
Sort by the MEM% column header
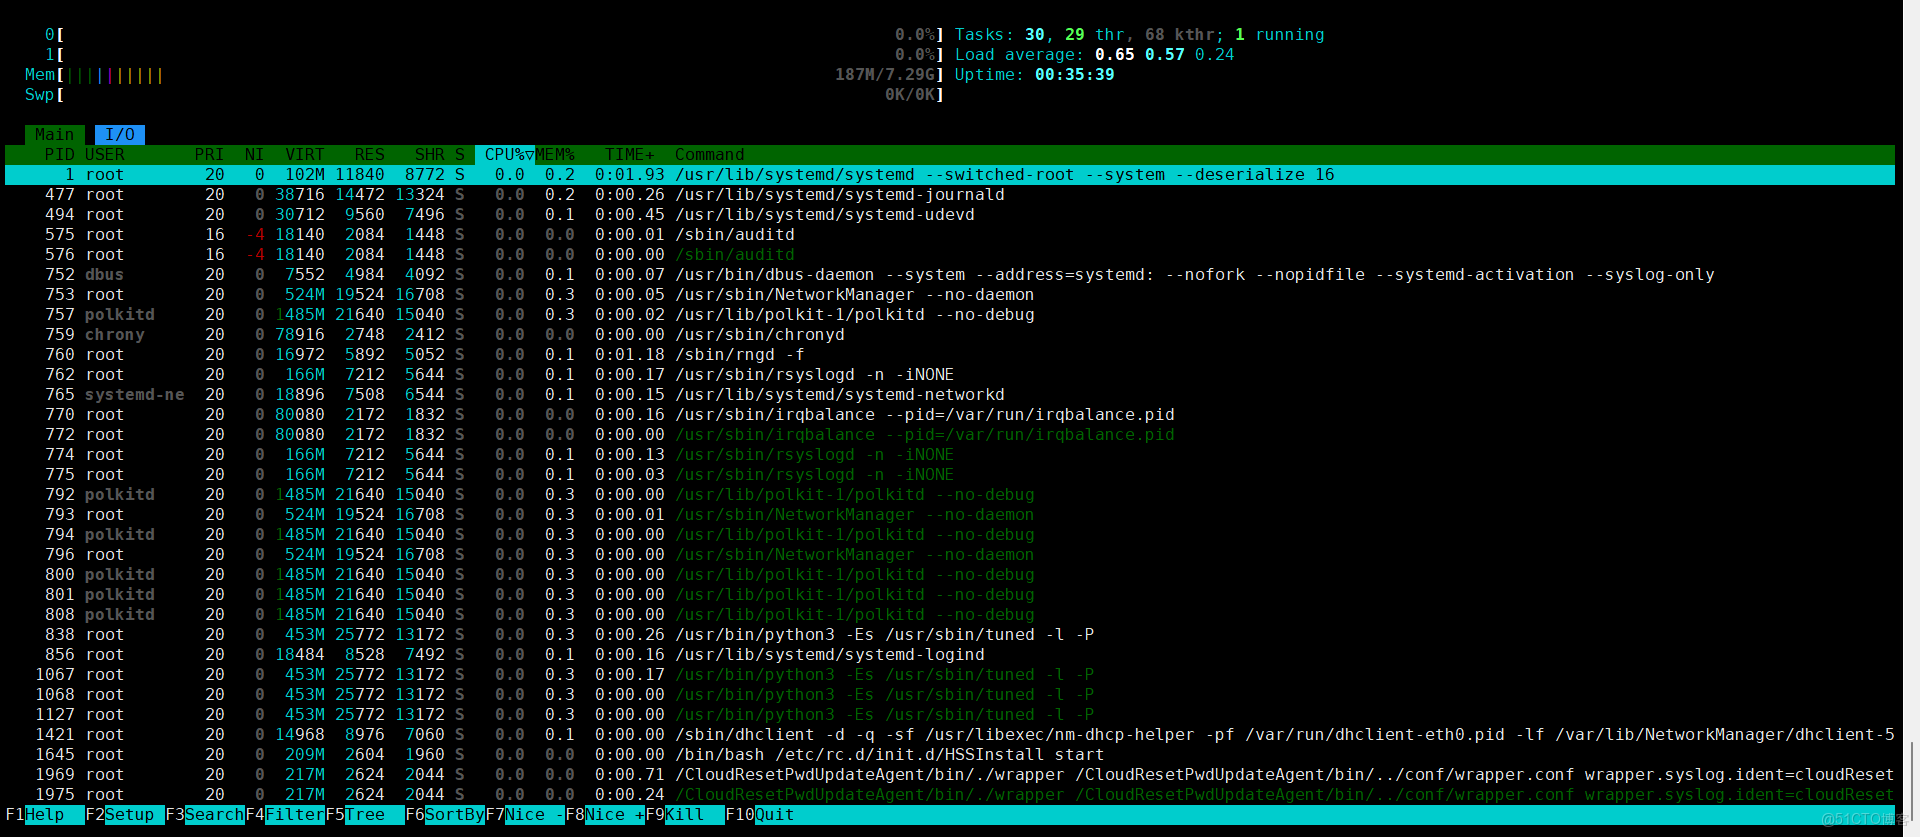555,155
